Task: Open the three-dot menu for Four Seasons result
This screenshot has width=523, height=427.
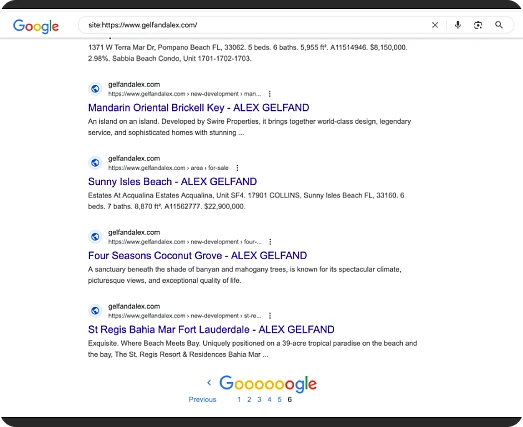Action: click(270, 242)
